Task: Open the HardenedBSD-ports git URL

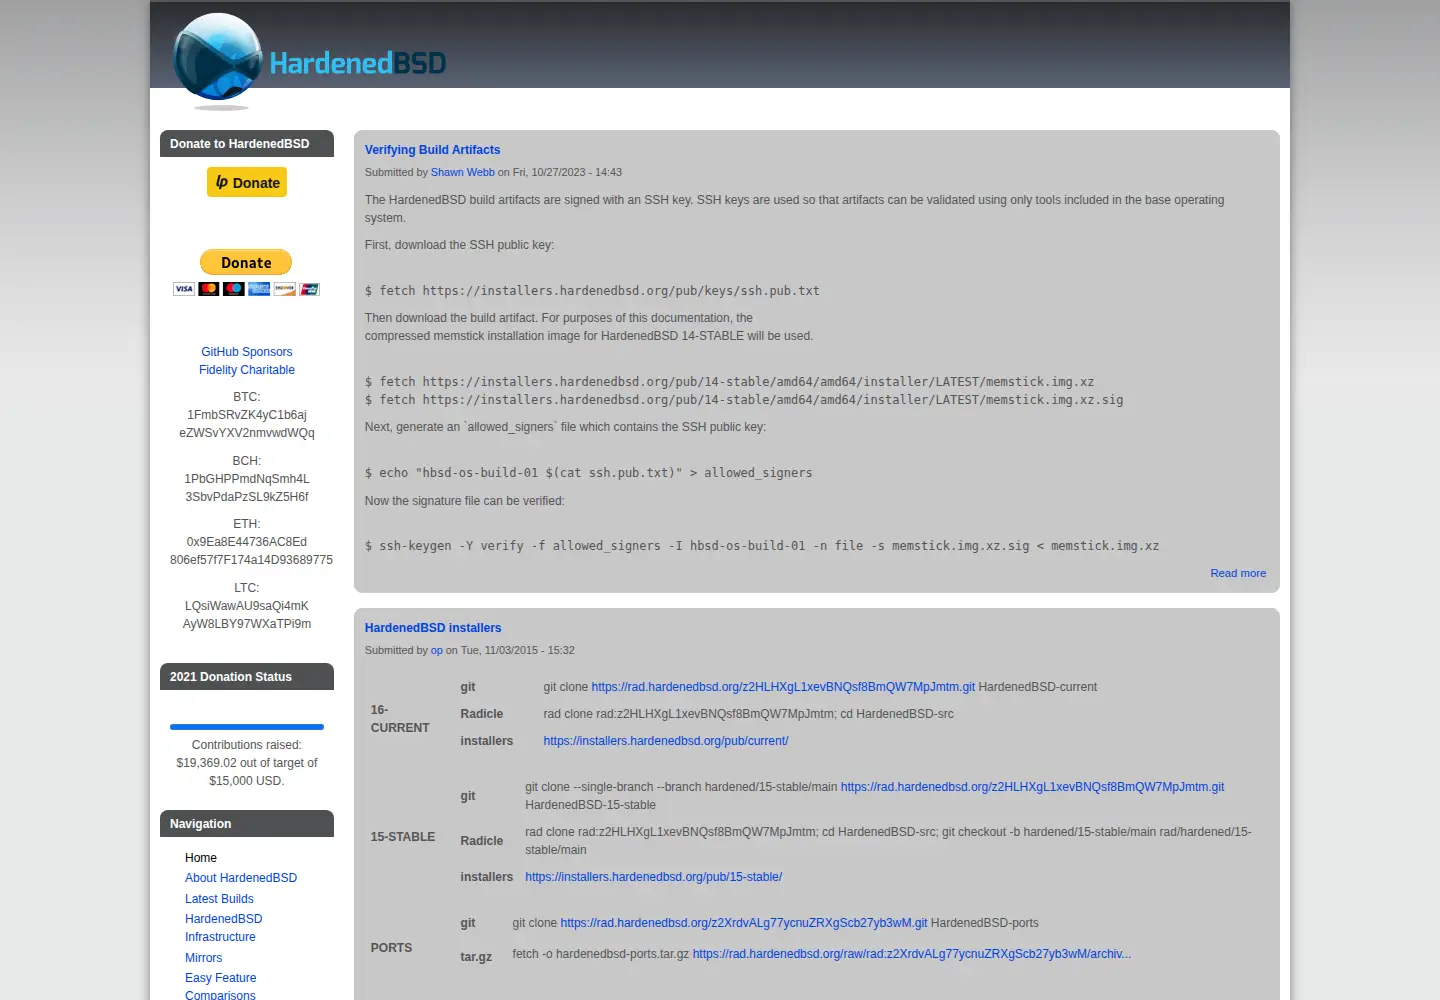Action: [744, 923]
